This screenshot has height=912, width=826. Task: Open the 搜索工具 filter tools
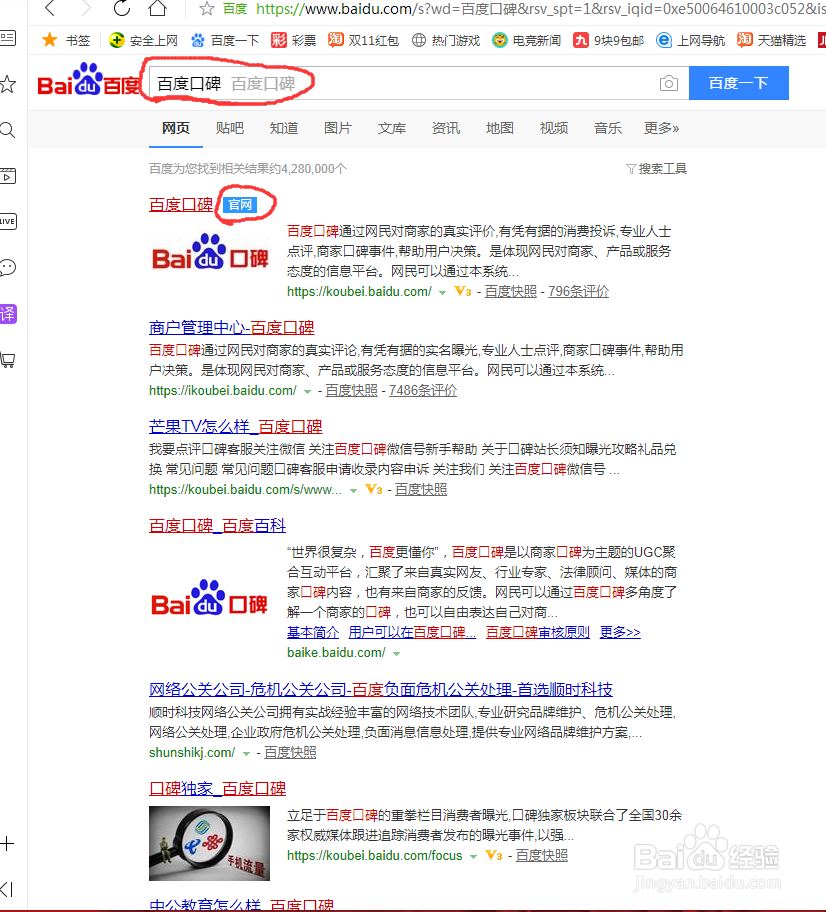tap(657, 169)
